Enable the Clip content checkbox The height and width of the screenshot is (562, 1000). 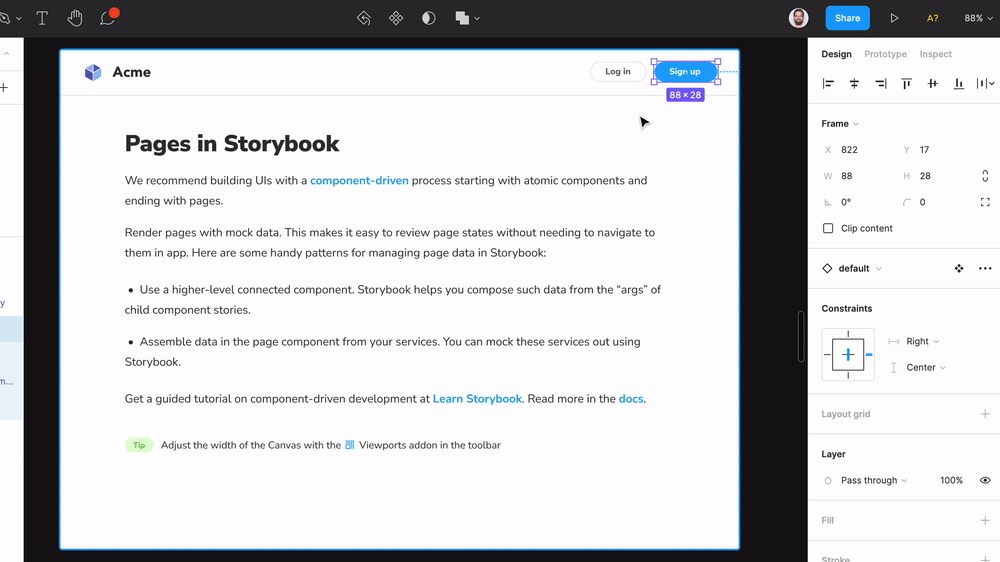coord(828,228)
